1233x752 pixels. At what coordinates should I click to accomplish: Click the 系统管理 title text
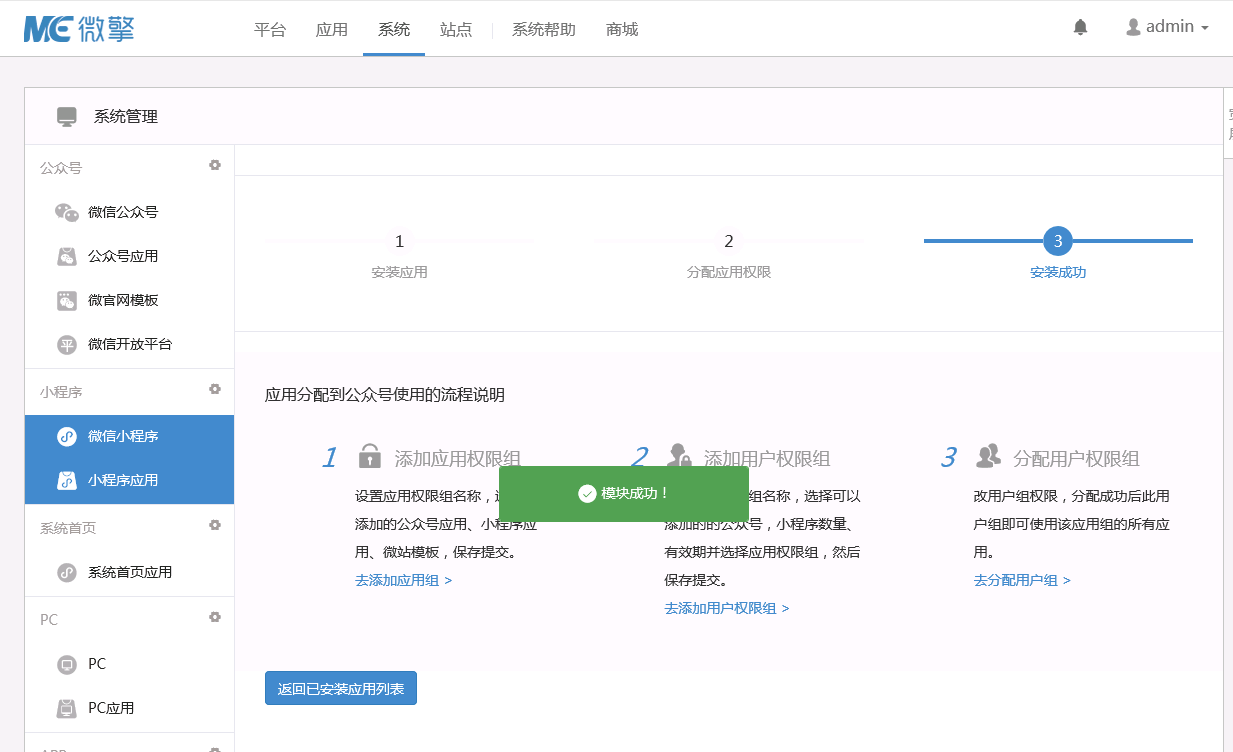pos(126,117)
